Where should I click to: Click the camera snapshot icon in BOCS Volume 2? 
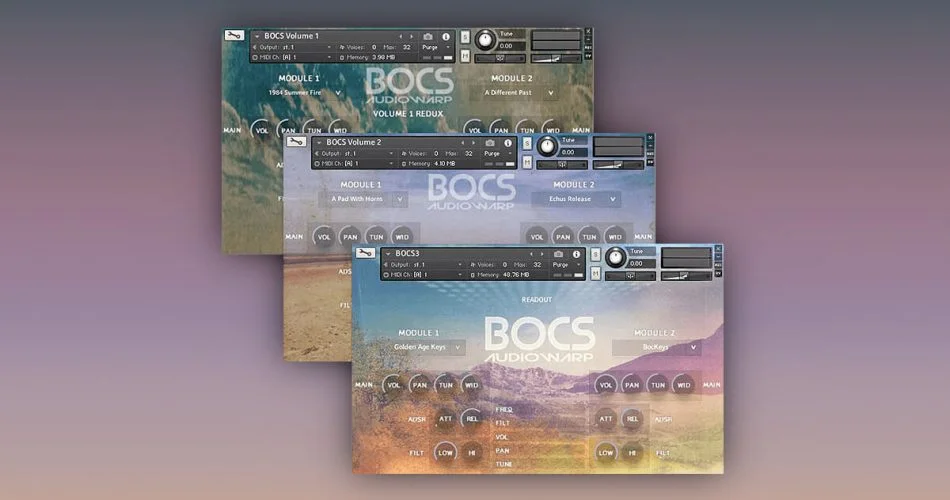(x=490, y=143)
